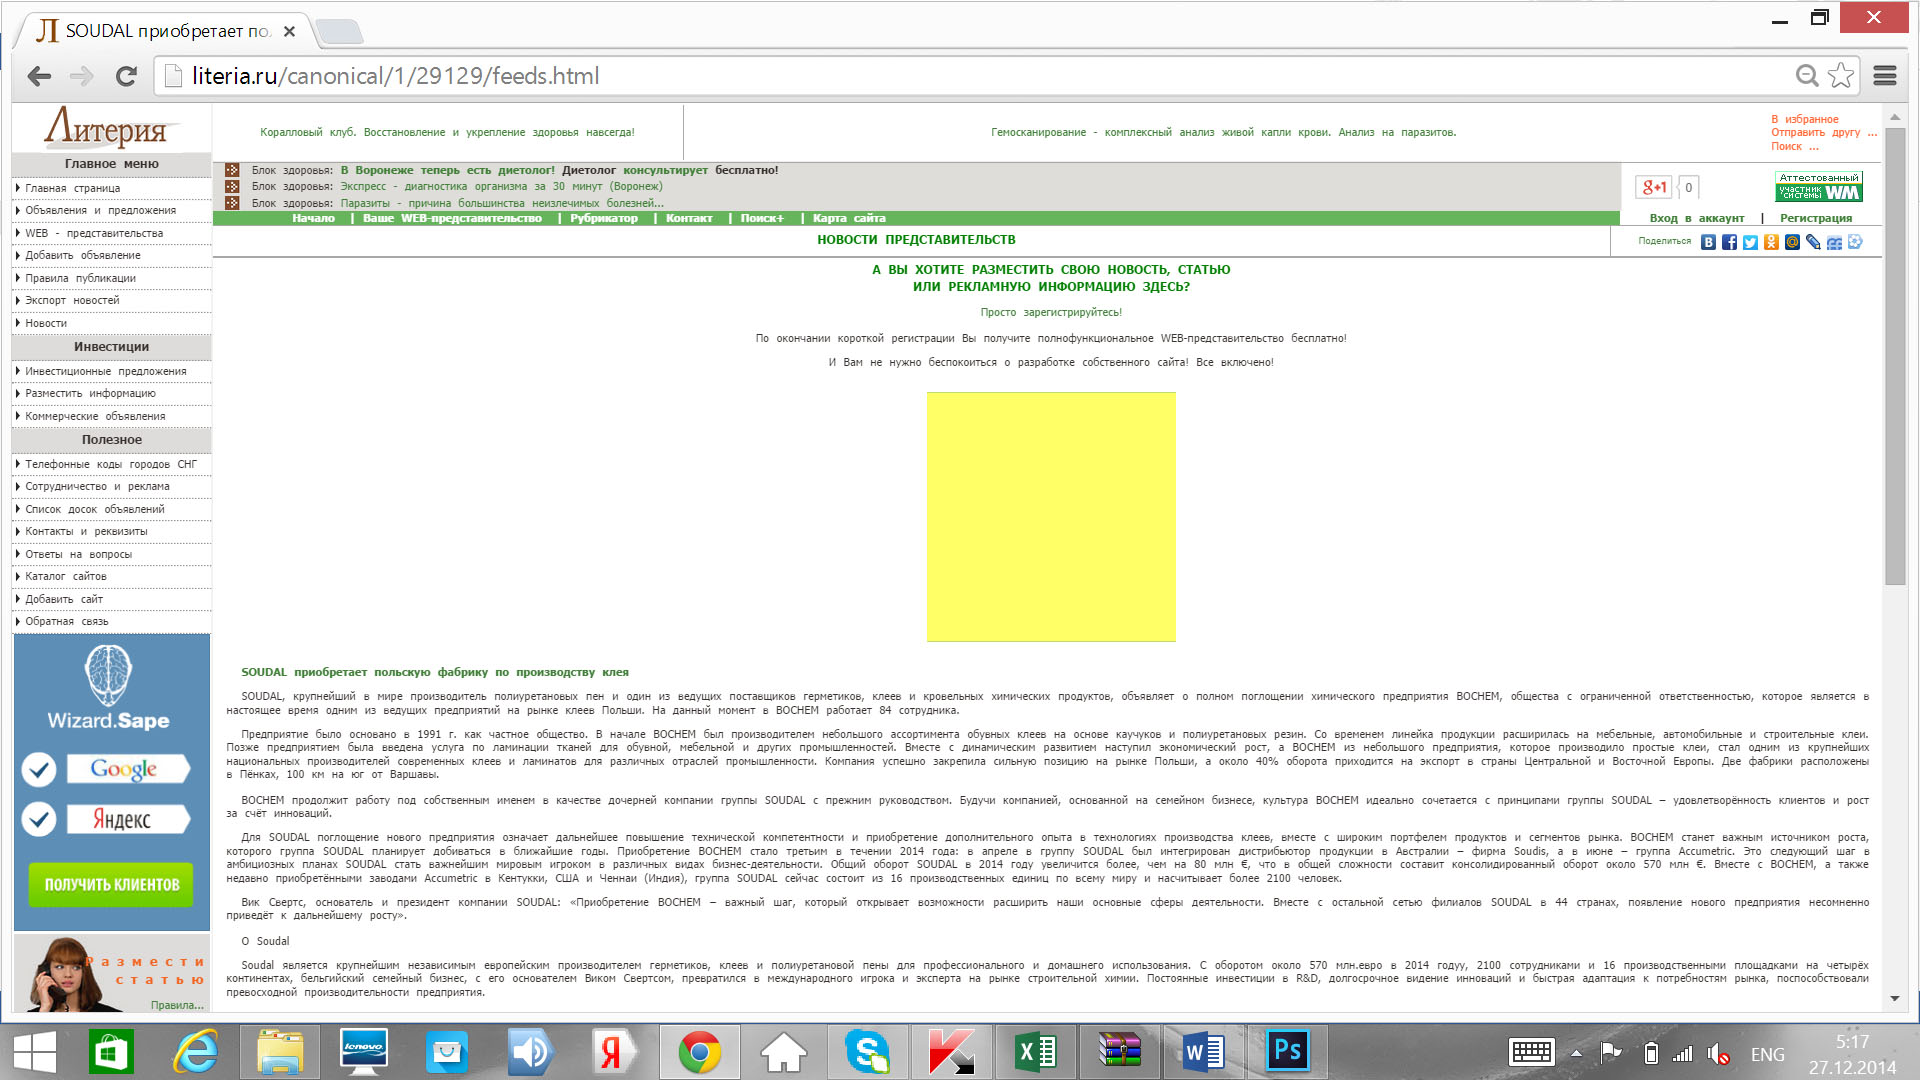Open File Explorer from the taskbar
Image resolution: width=1920 pixels, height=1080 pixels.
coord(281,1052)
